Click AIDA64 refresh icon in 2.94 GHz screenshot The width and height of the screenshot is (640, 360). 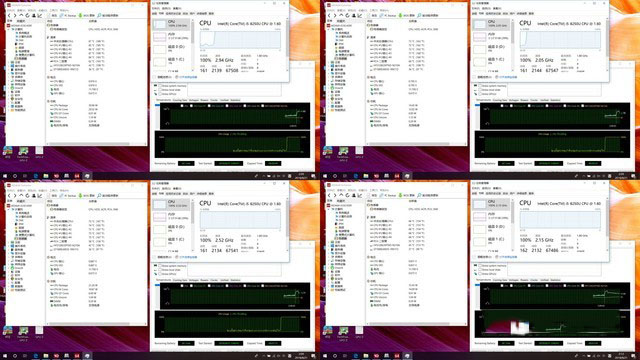coord(27,16)
